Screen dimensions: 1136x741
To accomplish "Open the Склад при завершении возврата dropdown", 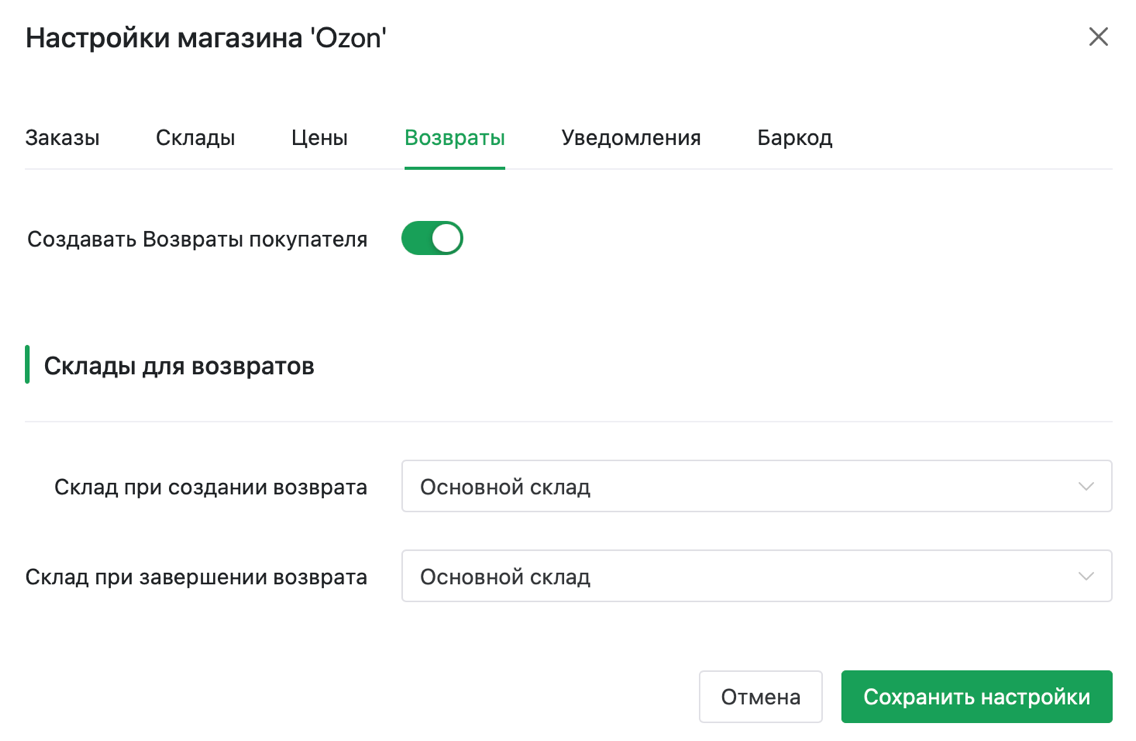I will [x=740, y=577].
